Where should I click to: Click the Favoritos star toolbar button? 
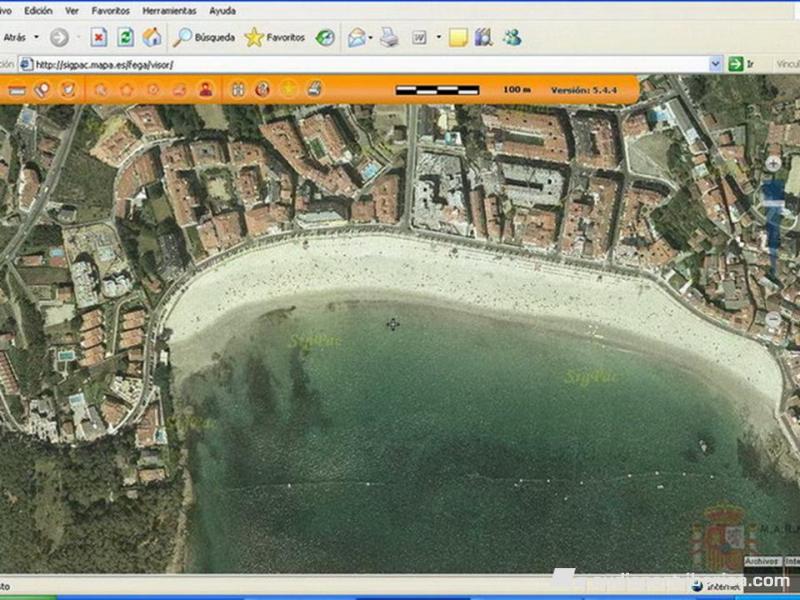tap(275, 38)
